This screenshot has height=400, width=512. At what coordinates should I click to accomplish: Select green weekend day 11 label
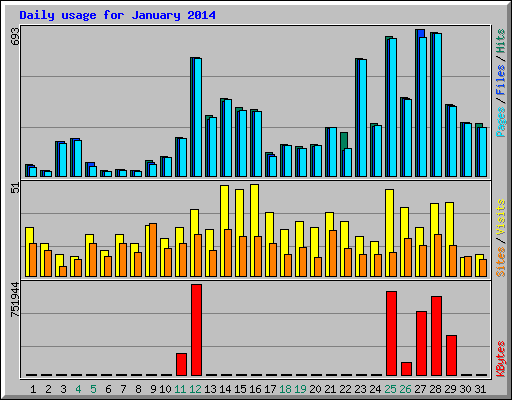[x=180, y=389]
